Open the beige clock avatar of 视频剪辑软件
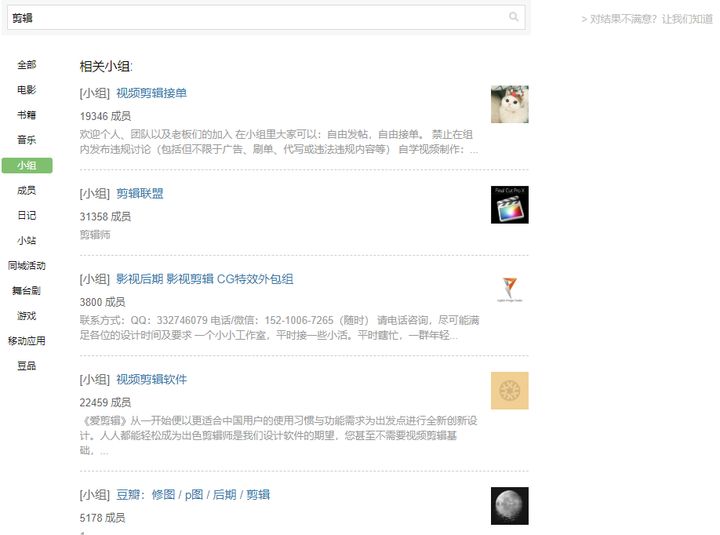The image size is (720, 535). point(510,391)
